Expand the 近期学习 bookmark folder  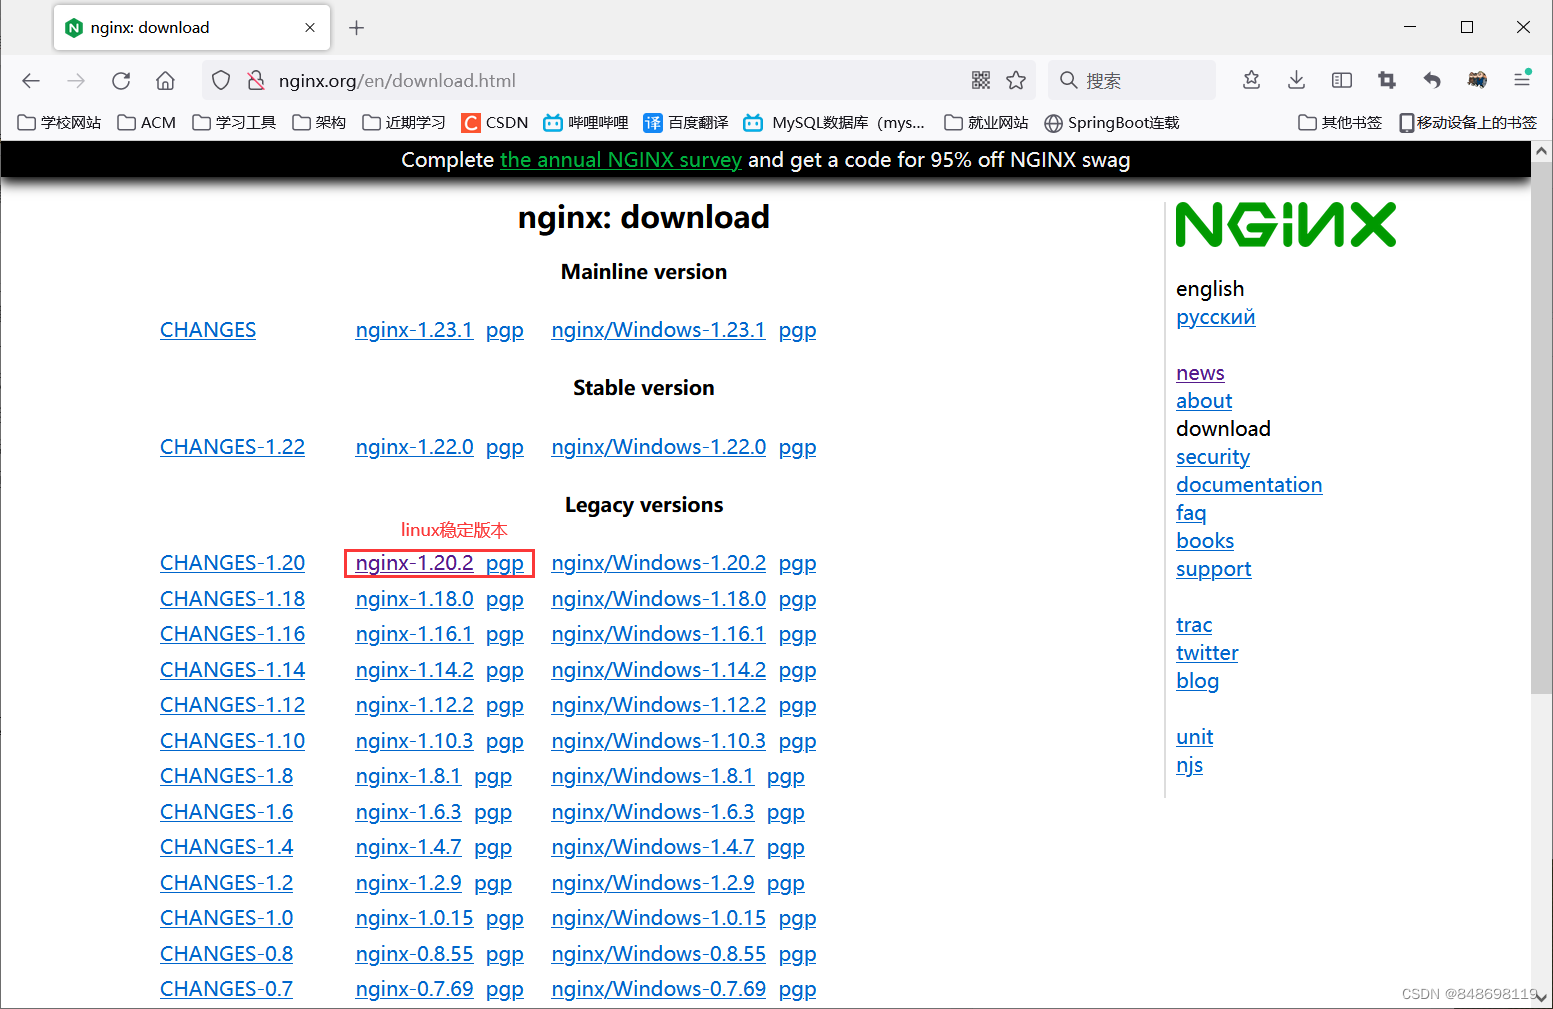(x=404, y=123)
